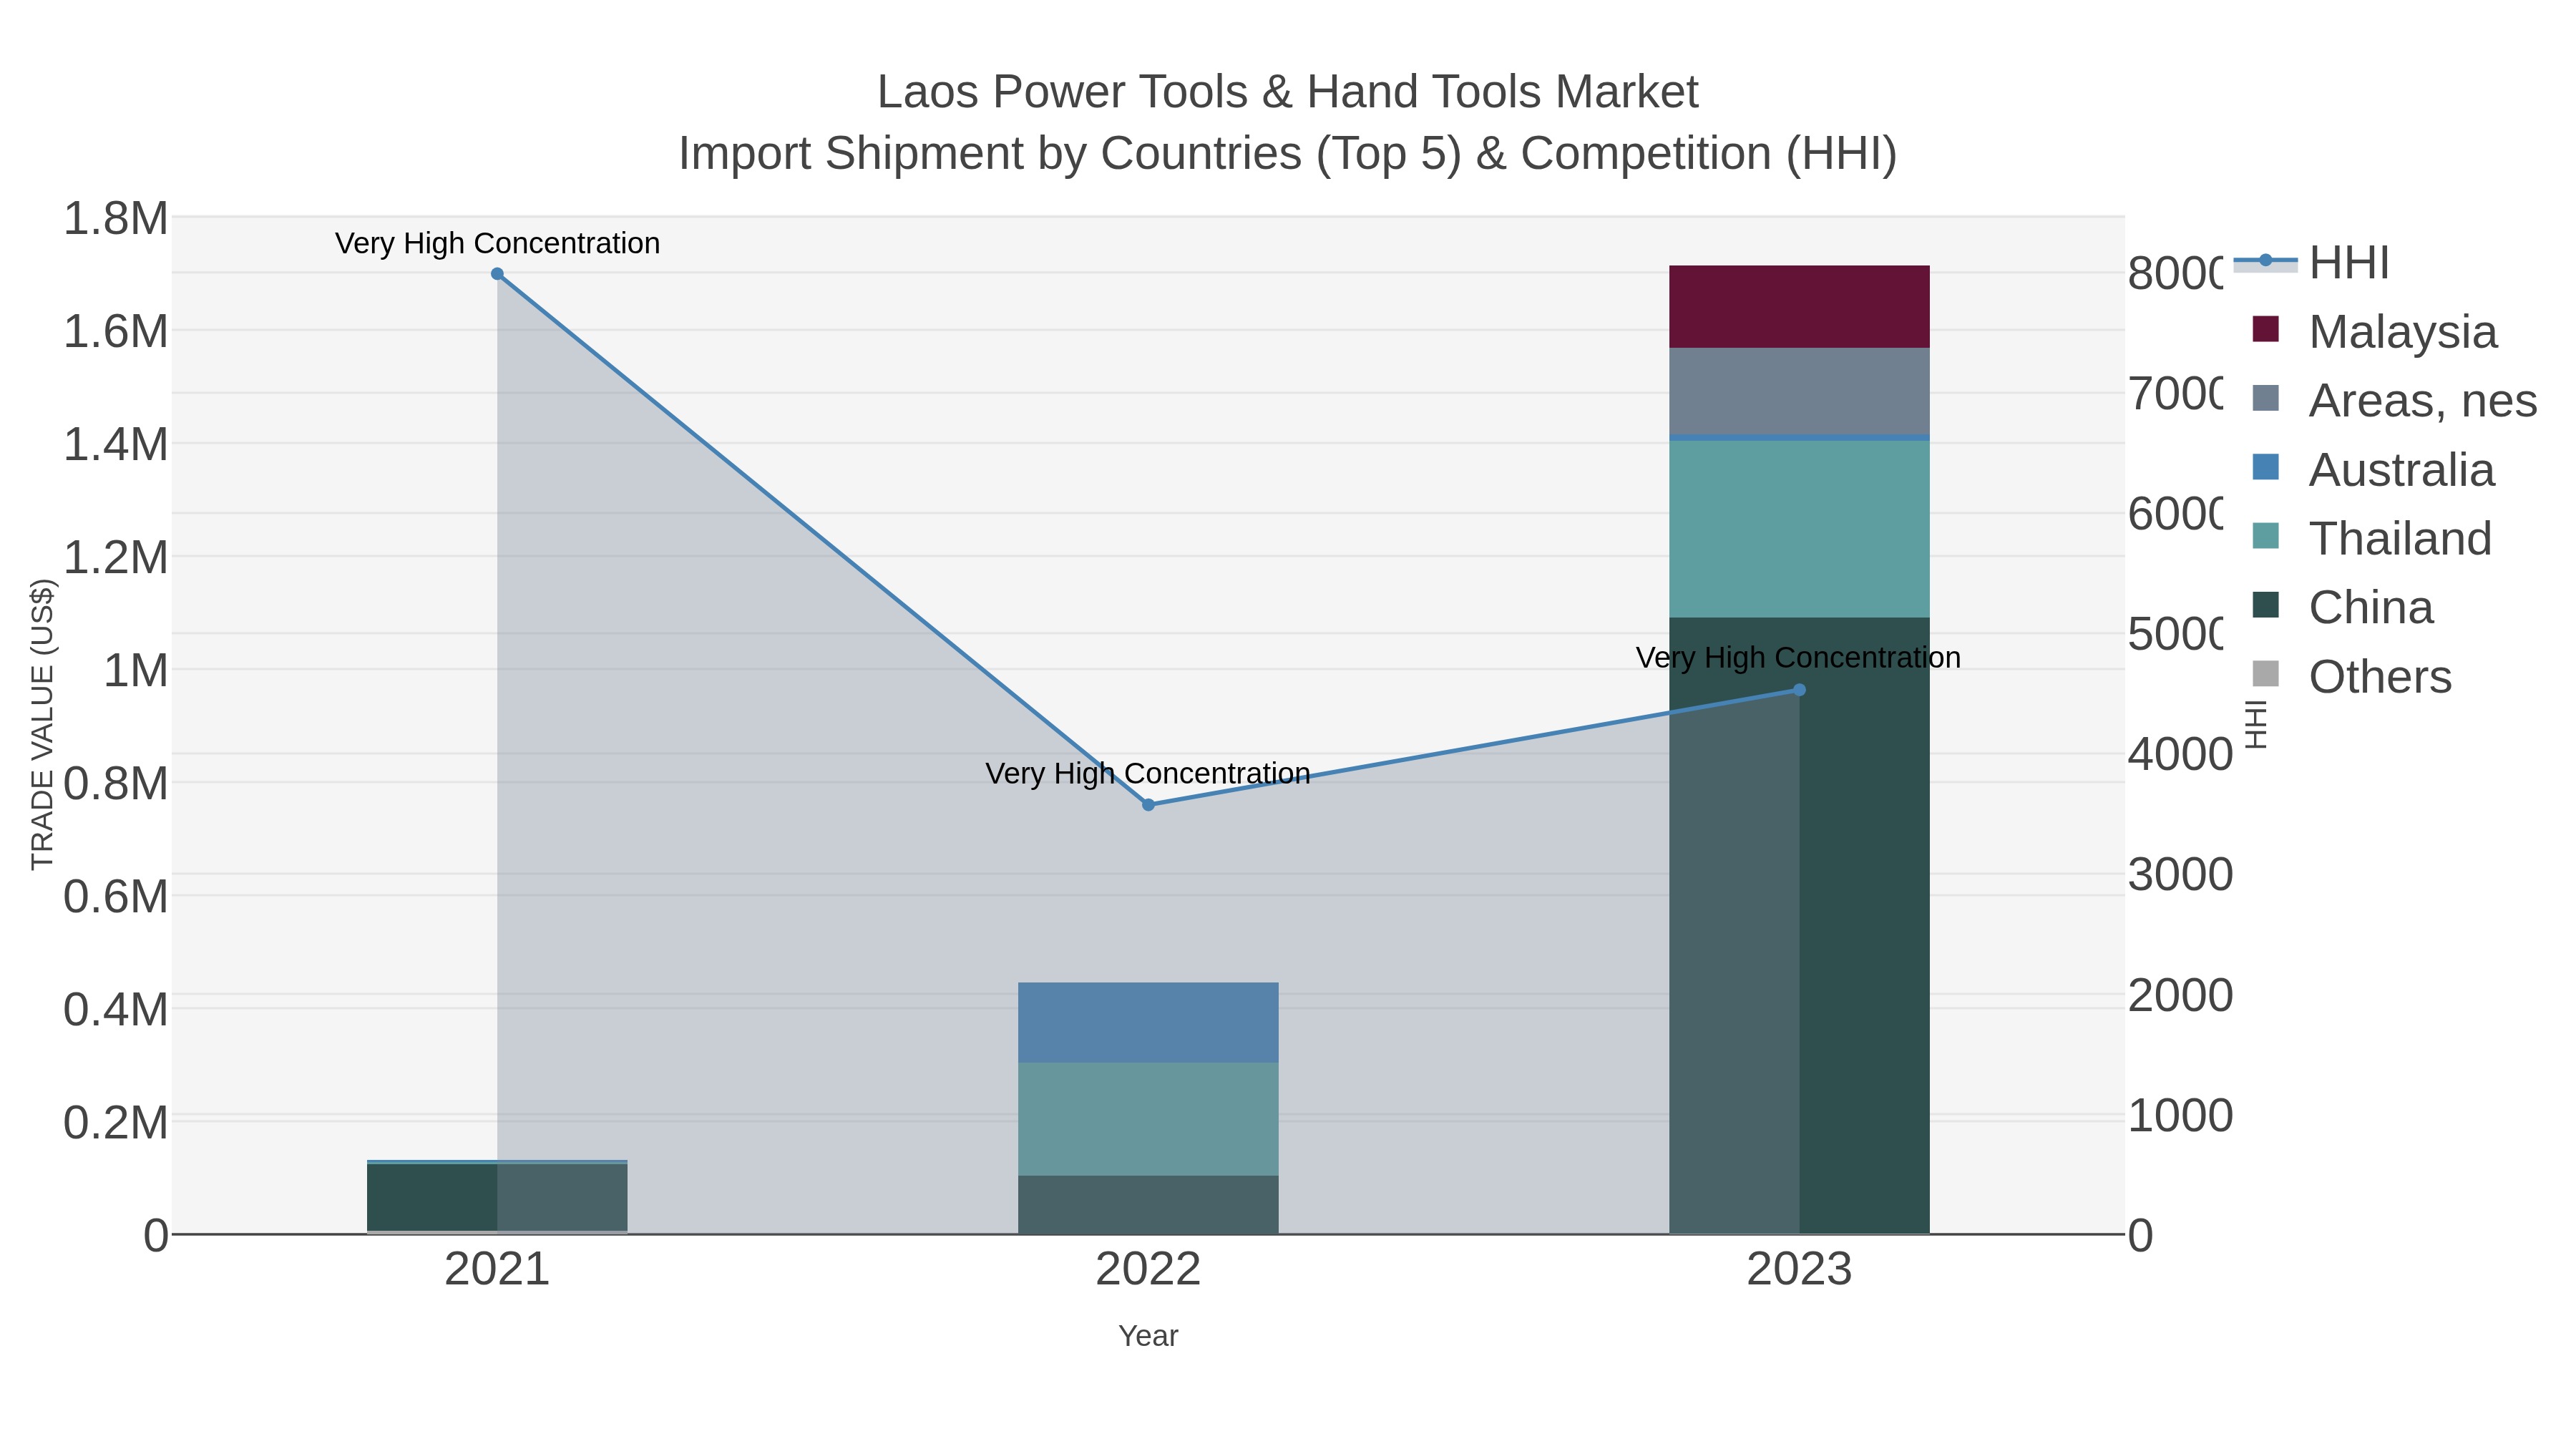The width and height of the screenshot is (2576, 1449).
Task: Click the HHI right axis title
Action: click(2256, 724)
